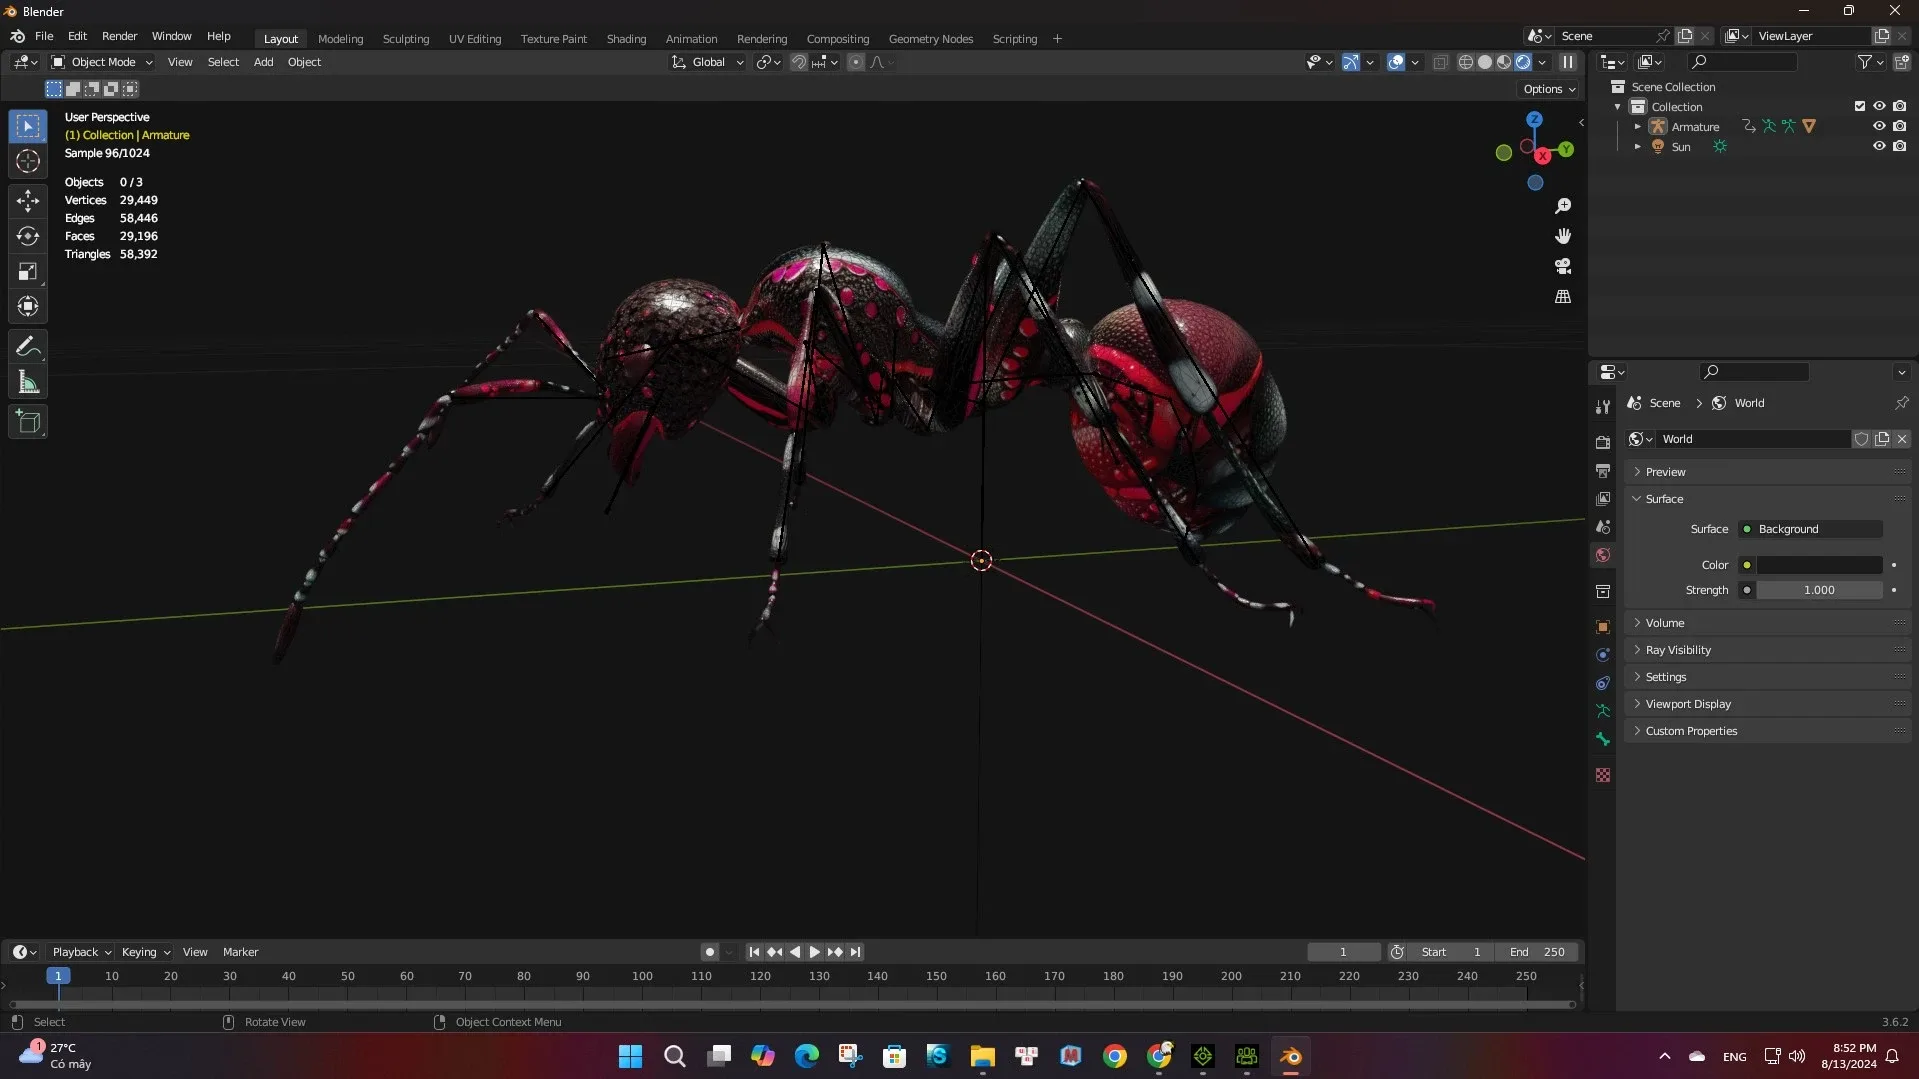Image resolution: width=1919 pixels, height=1079 pixels.
Task: Activate the Annotate pencil tool
Action: 28,347
